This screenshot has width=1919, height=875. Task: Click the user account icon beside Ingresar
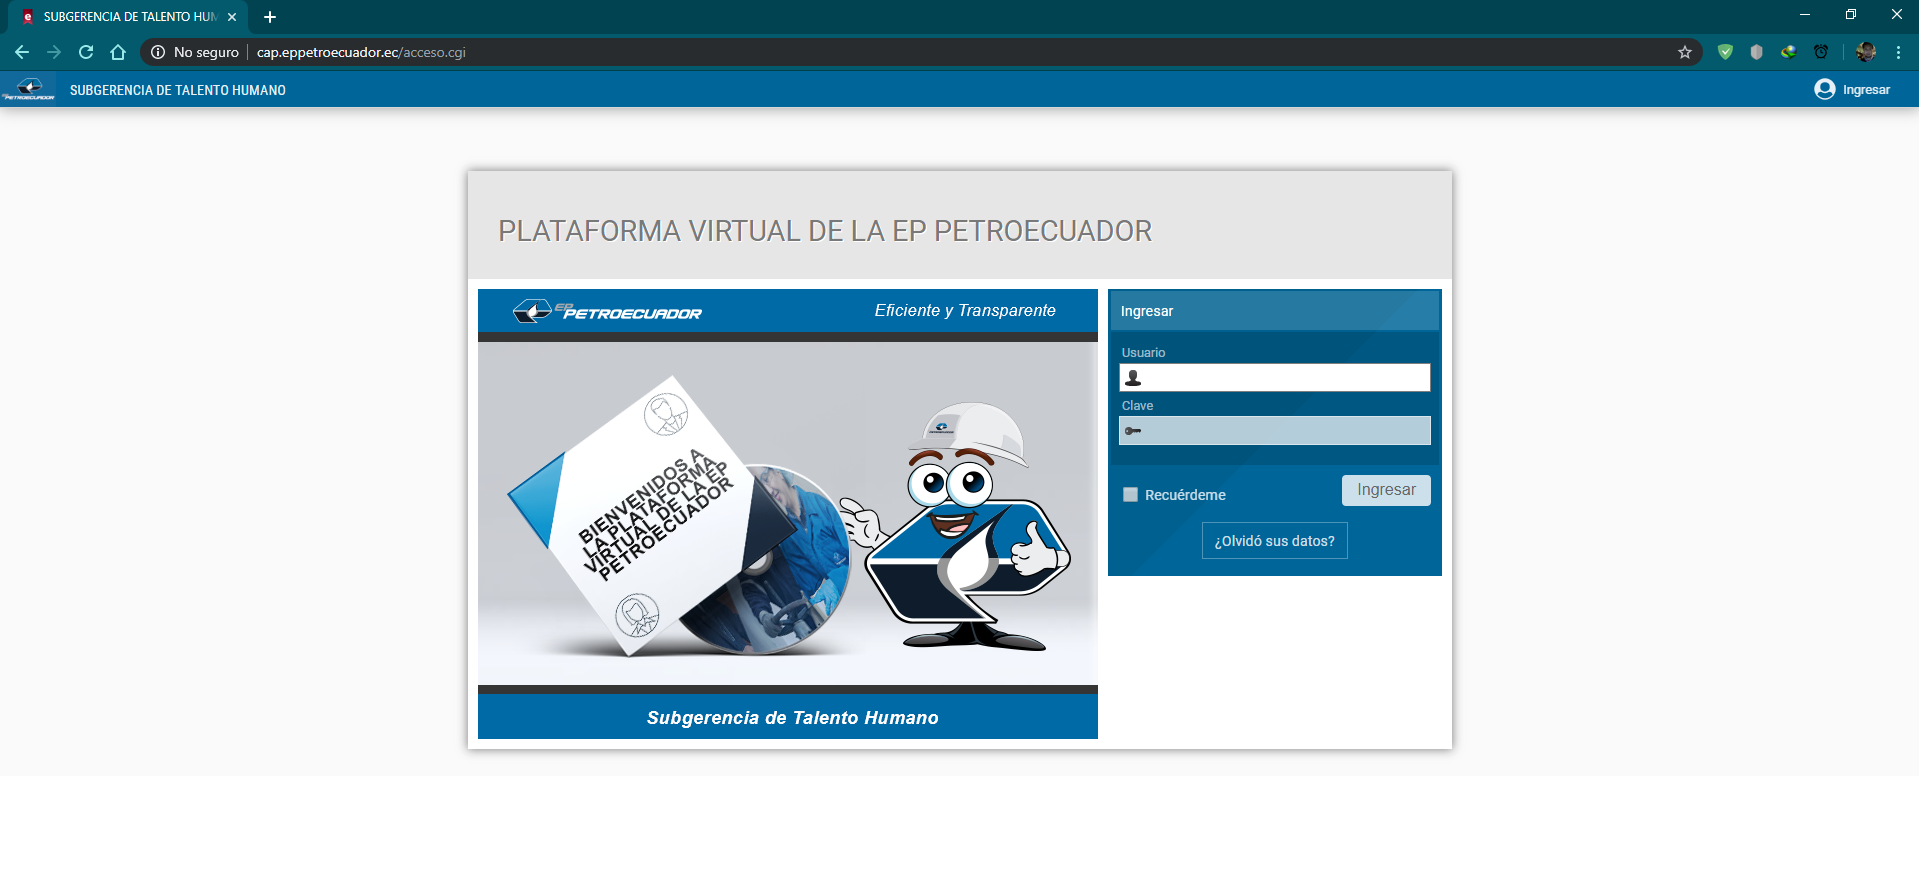[1825, 89]
